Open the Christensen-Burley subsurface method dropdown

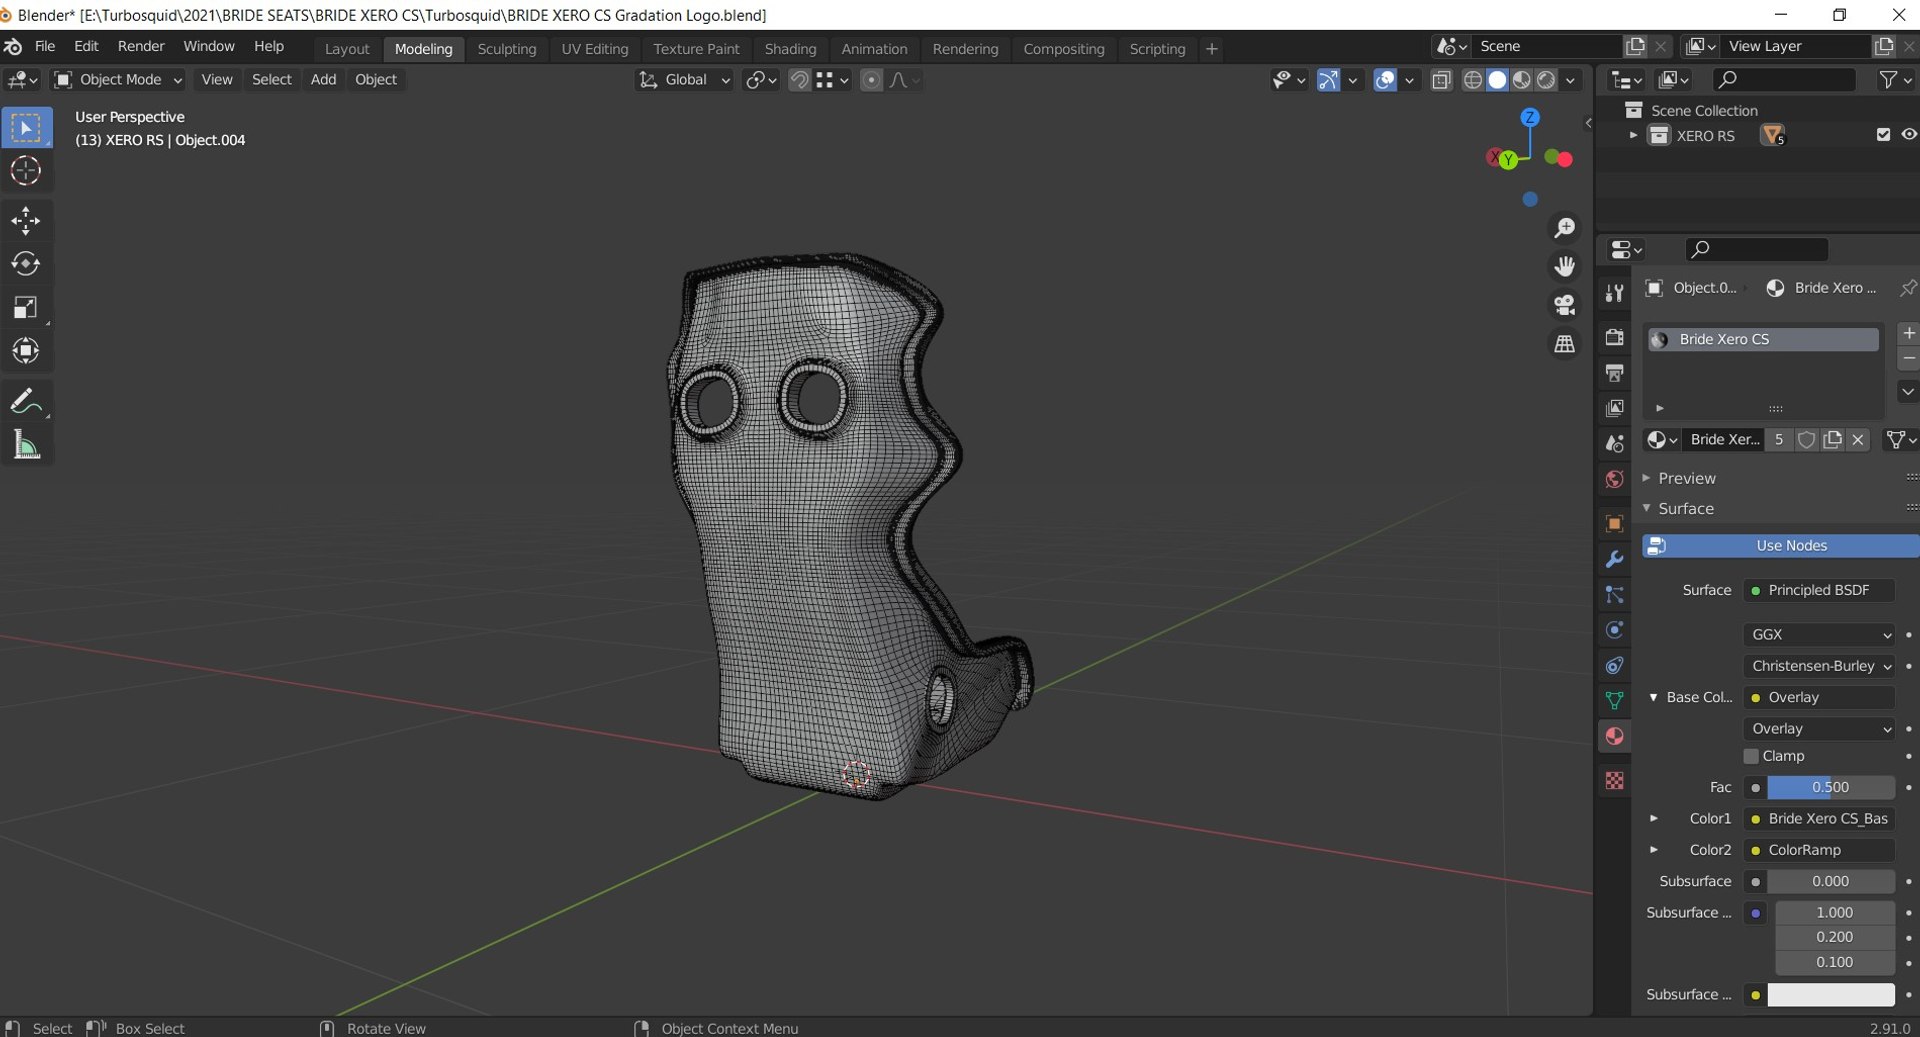[x=1819, y=666]
